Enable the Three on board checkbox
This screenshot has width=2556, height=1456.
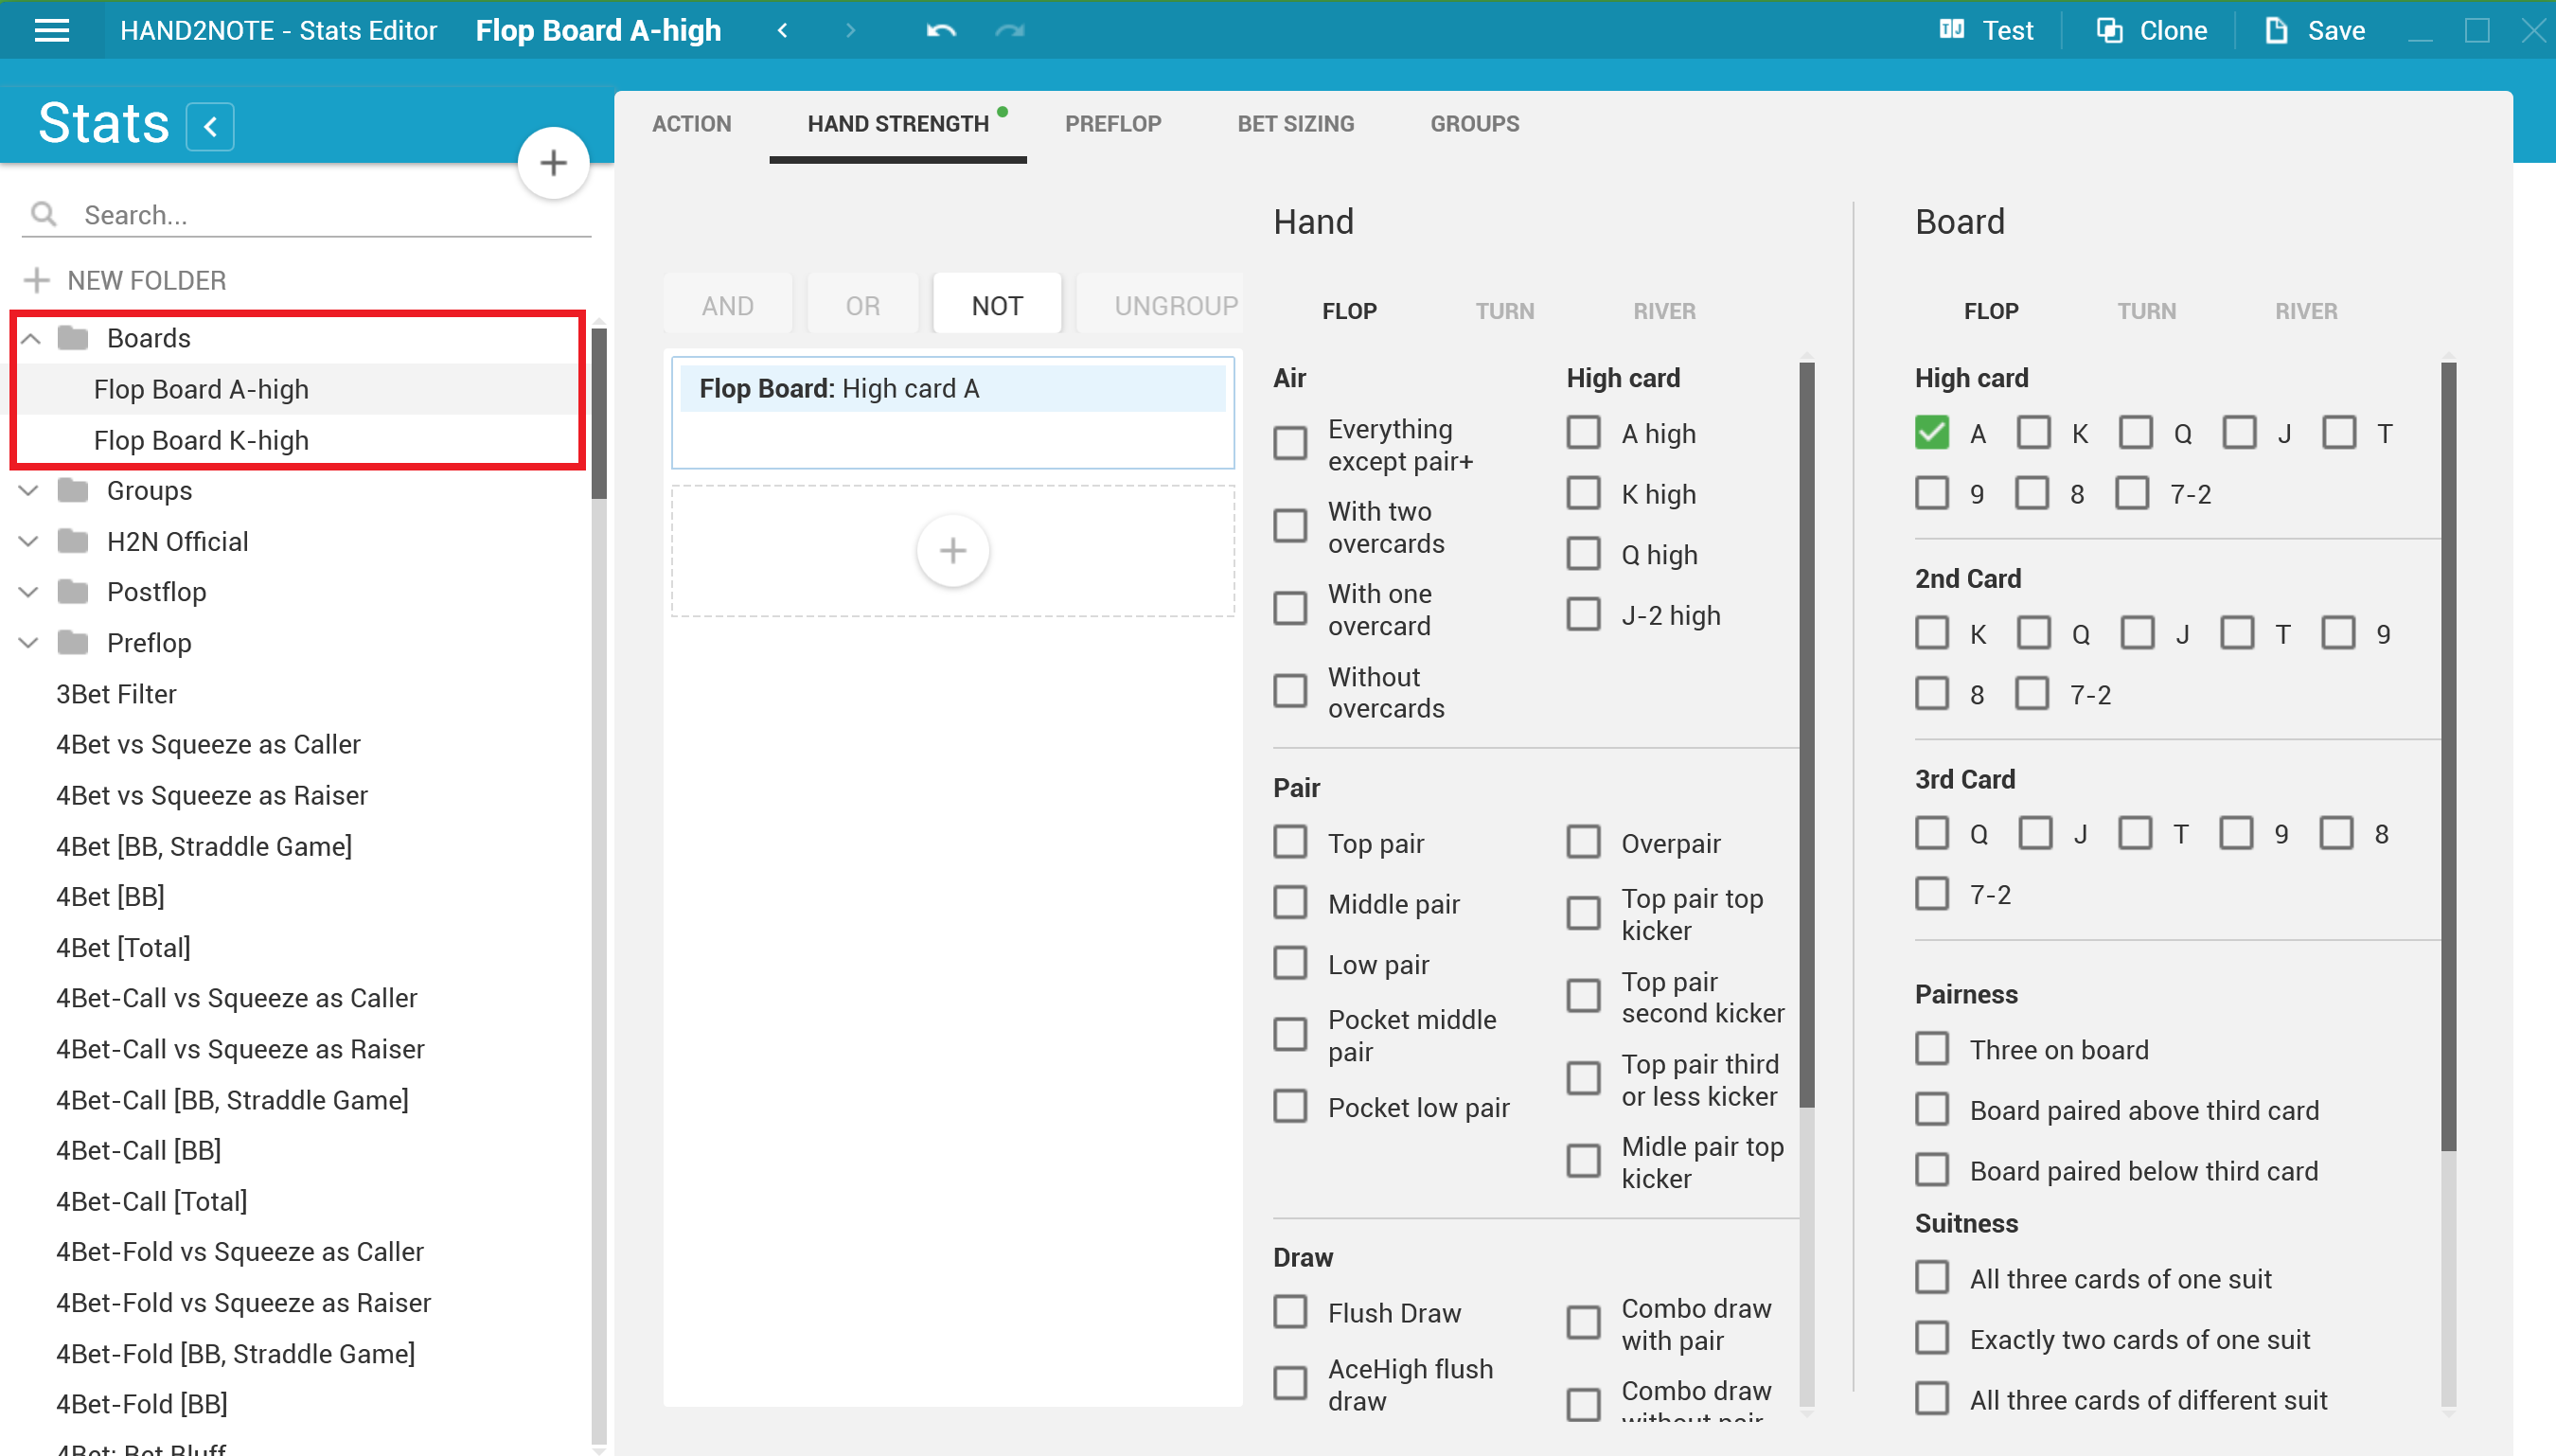pyautogui.click(x=1931, y=1049)
